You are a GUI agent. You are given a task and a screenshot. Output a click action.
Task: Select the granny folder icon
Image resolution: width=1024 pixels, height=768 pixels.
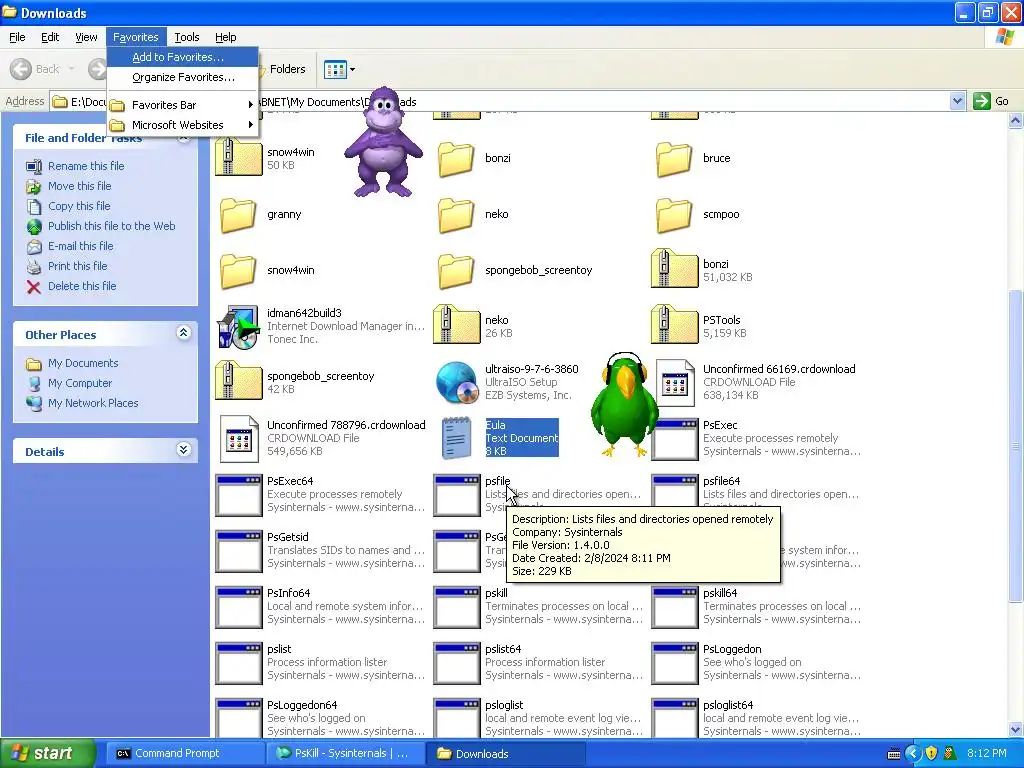[237, 215]
